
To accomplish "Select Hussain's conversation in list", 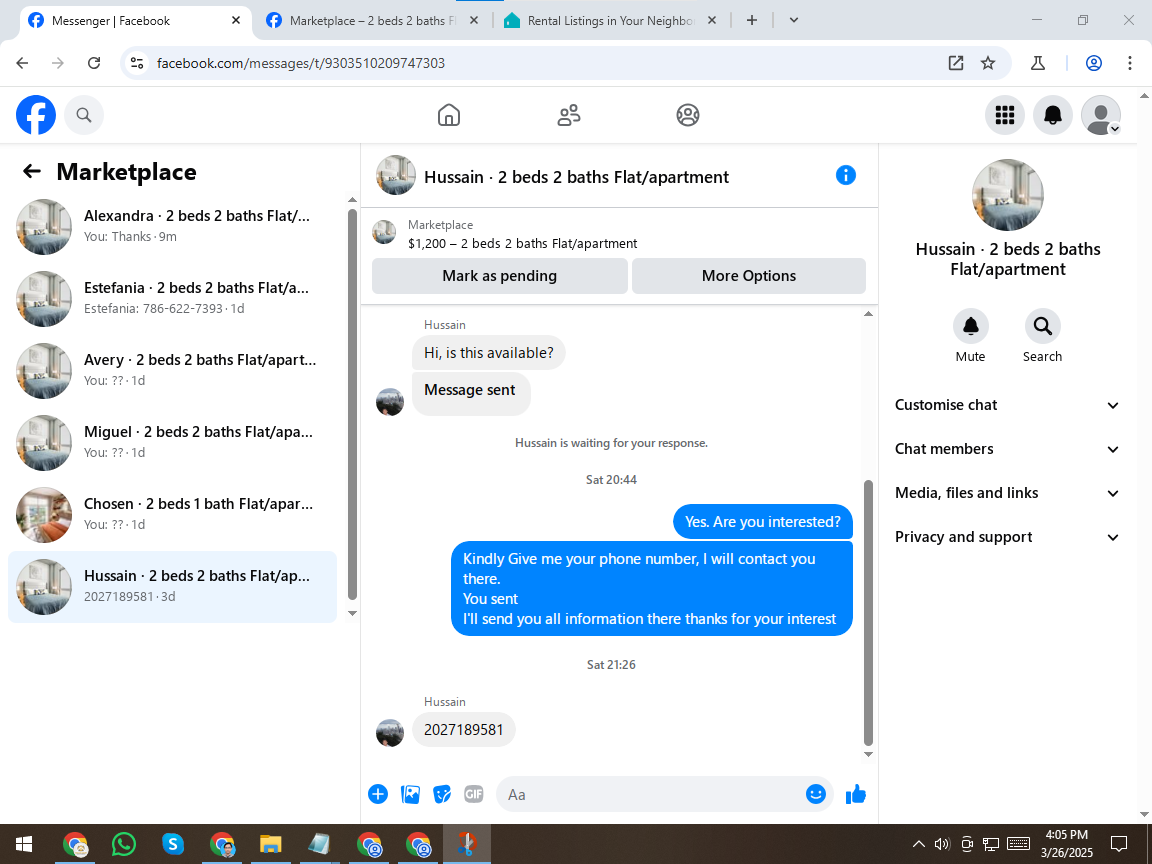I will coord(173,586).
